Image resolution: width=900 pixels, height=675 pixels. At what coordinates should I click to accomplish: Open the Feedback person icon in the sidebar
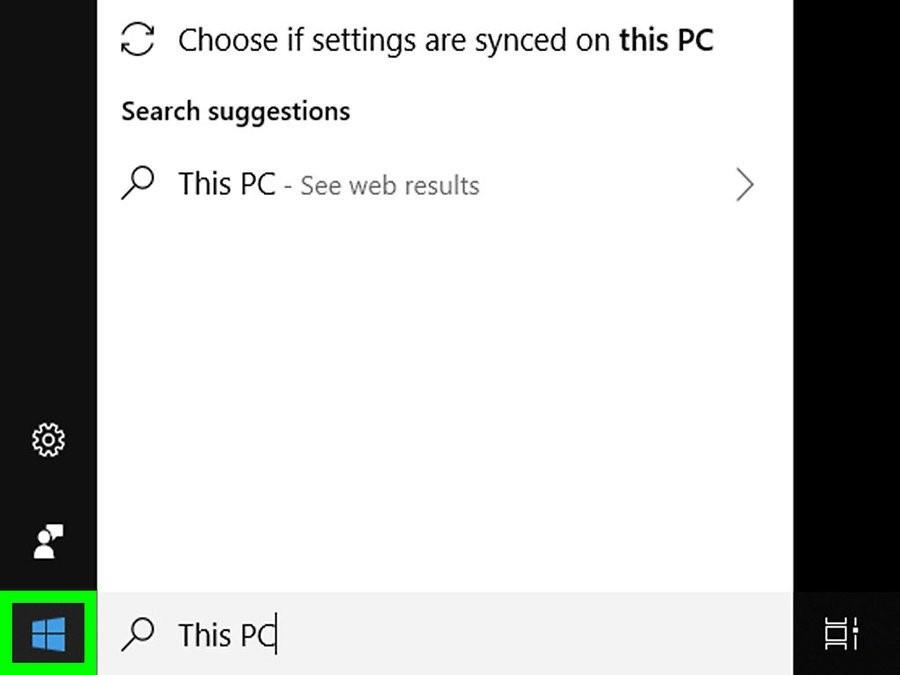[48, 540]
